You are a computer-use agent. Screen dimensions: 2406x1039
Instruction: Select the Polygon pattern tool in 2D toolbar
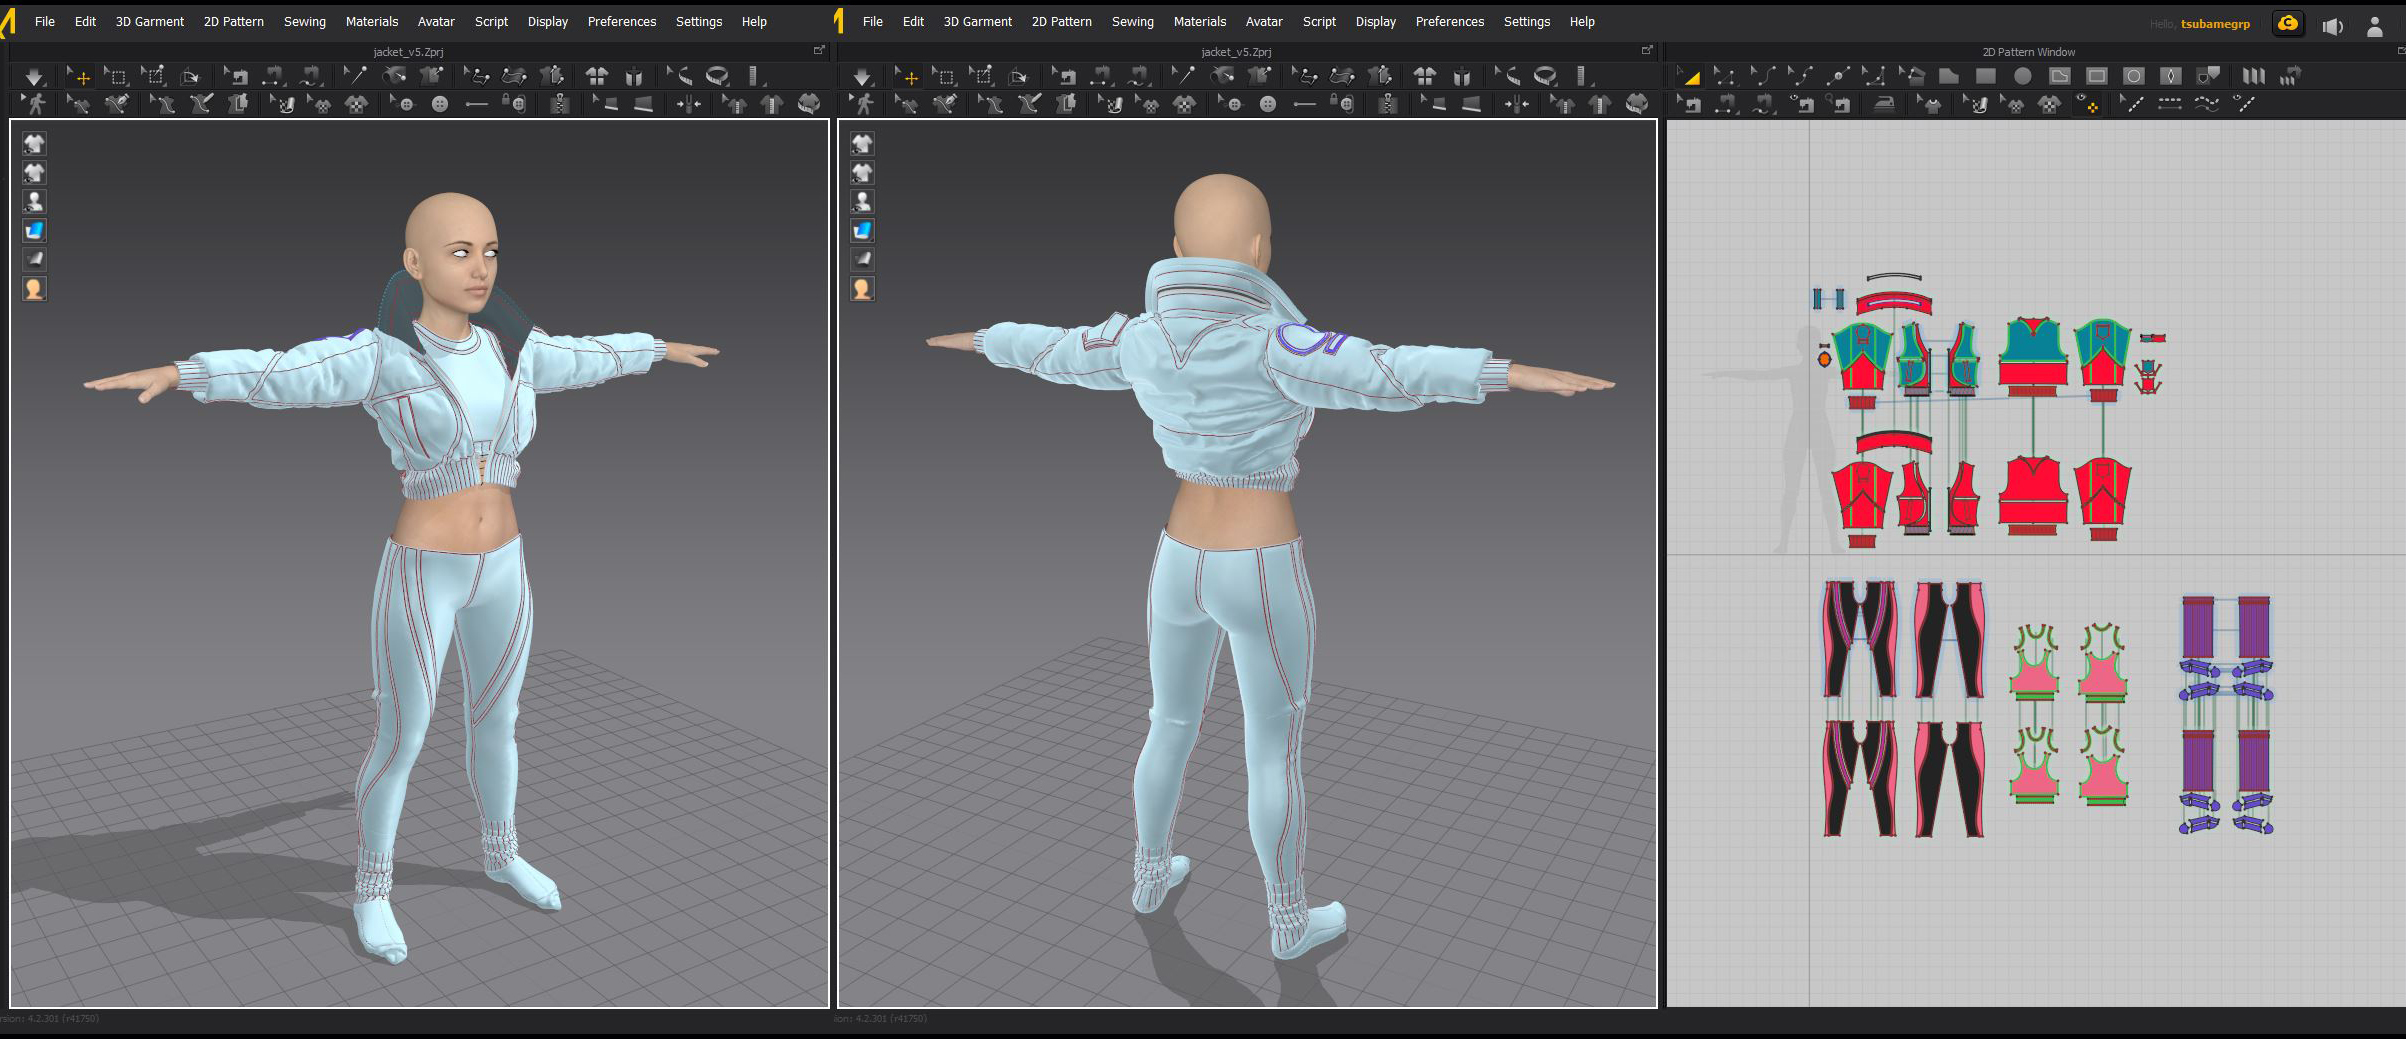[1949, 76]
